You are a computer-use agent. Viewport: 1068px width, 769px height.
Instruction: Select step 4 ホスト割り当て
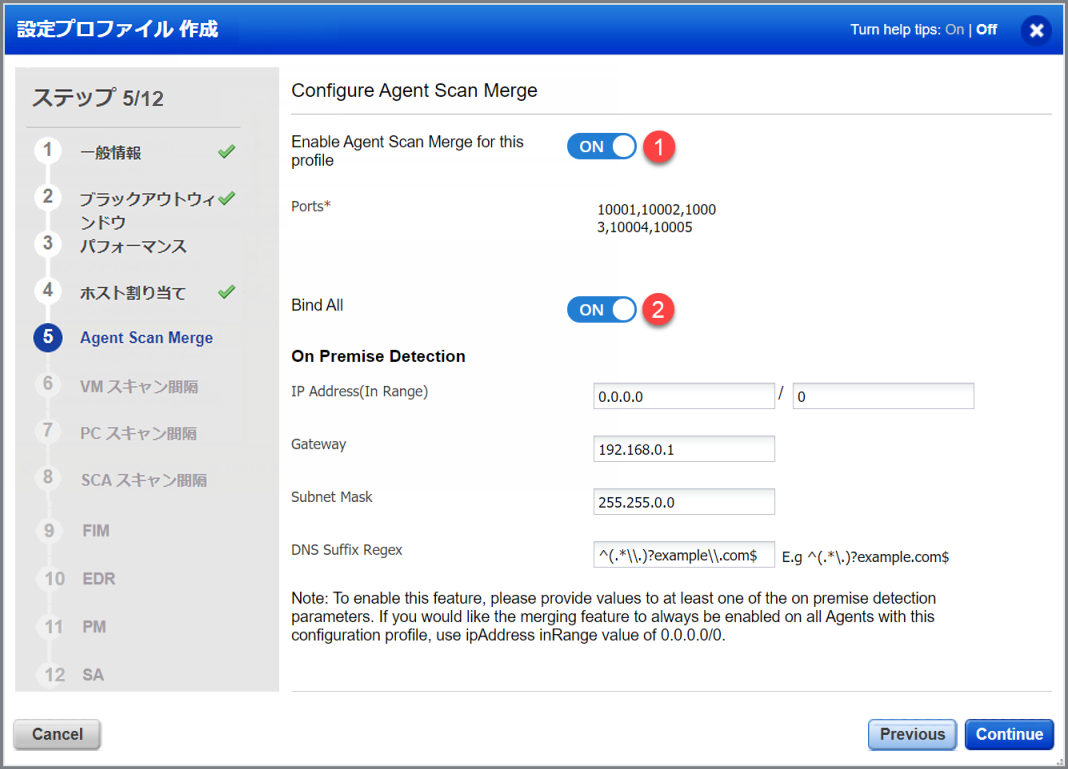click(133, 293)
